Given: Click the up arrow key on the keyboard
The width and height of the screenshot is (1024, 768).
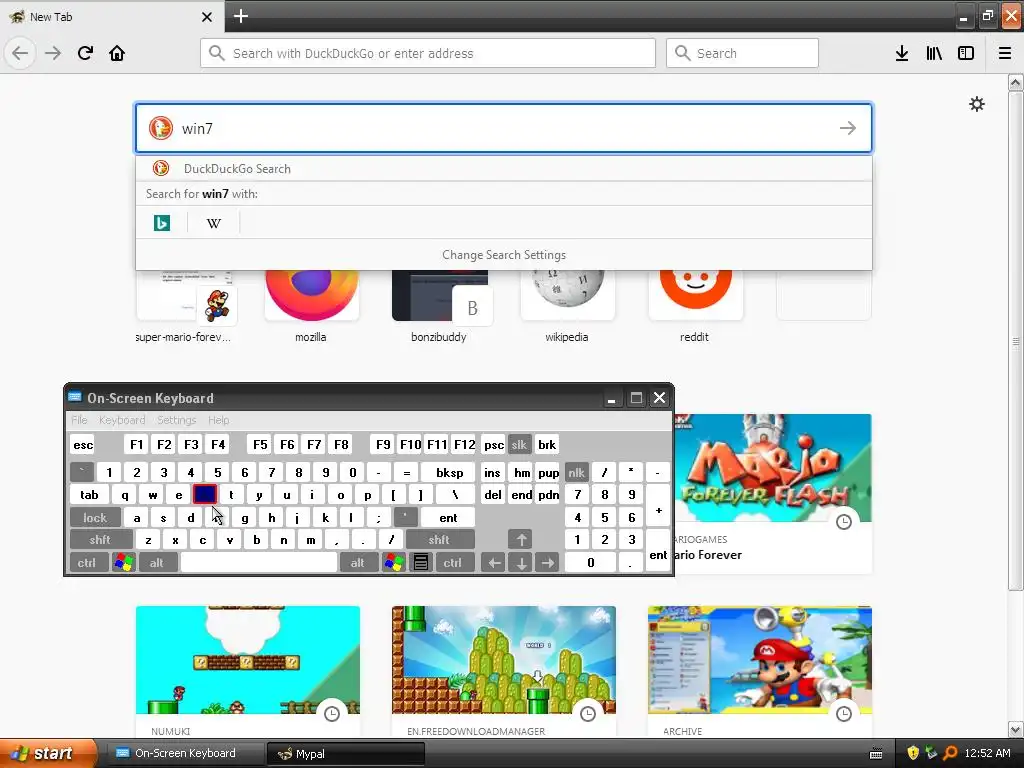Looking at the screenshot, I should (x=520, y=539).
